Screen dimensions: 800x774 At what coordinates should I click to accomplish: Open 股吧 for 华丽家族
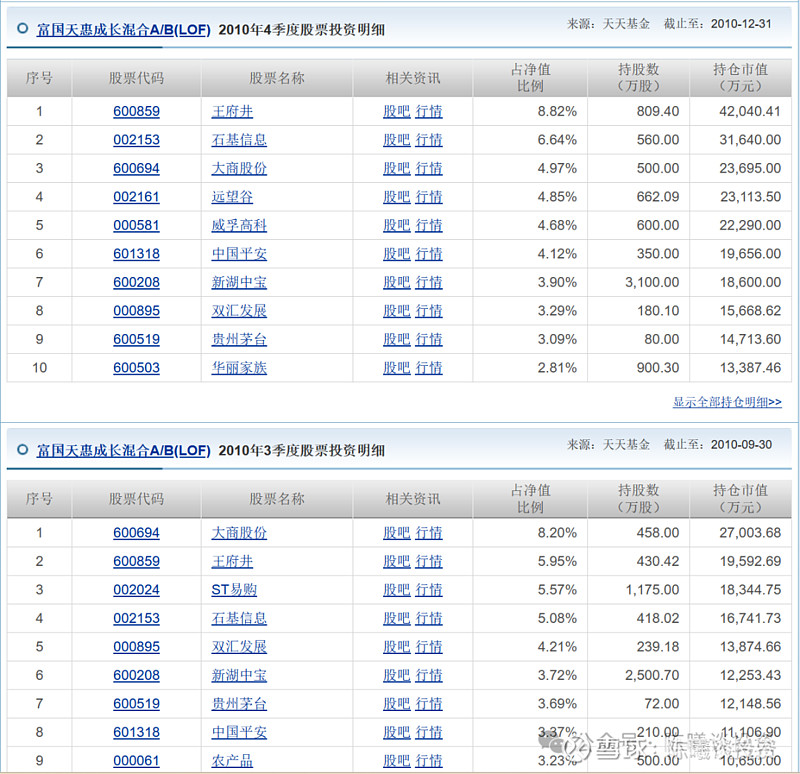point(397,368)
